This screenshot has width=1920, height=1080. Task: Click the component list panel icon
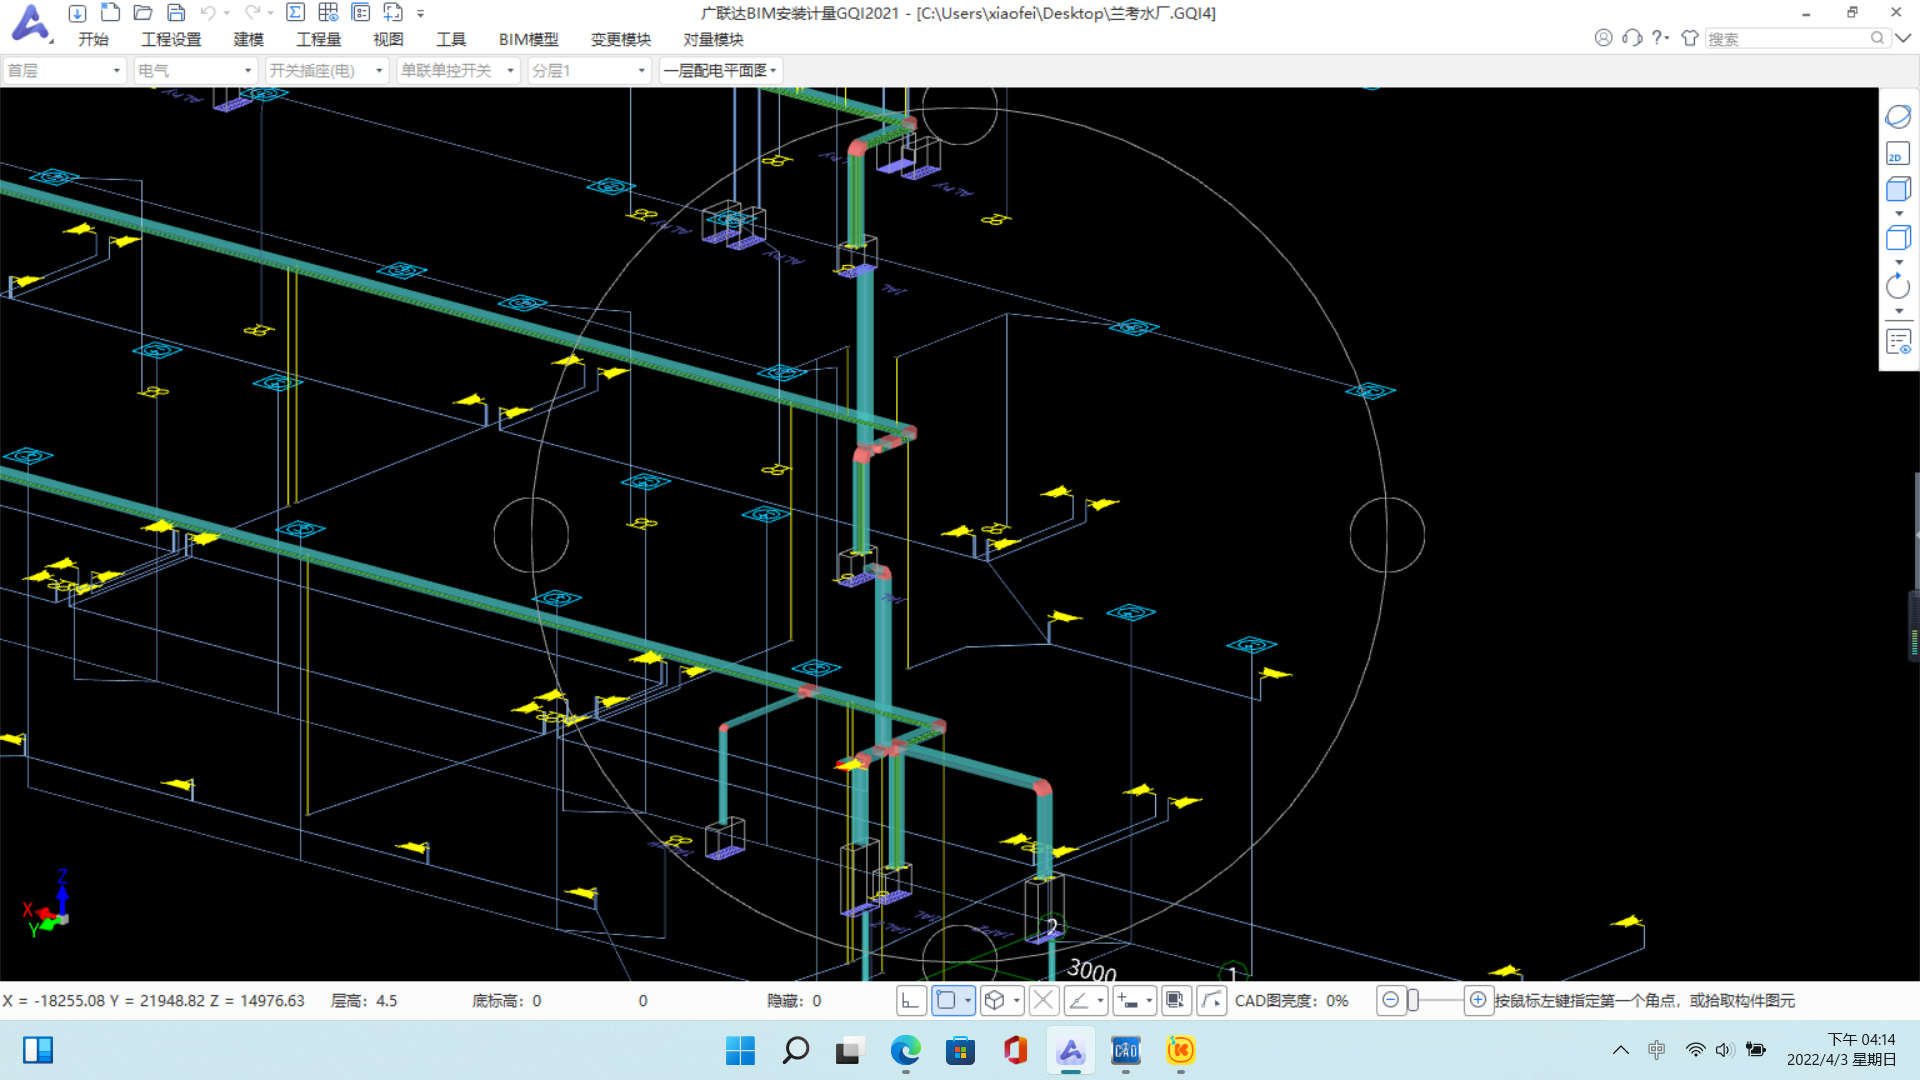pyautogui.click(x=361, y=13)
